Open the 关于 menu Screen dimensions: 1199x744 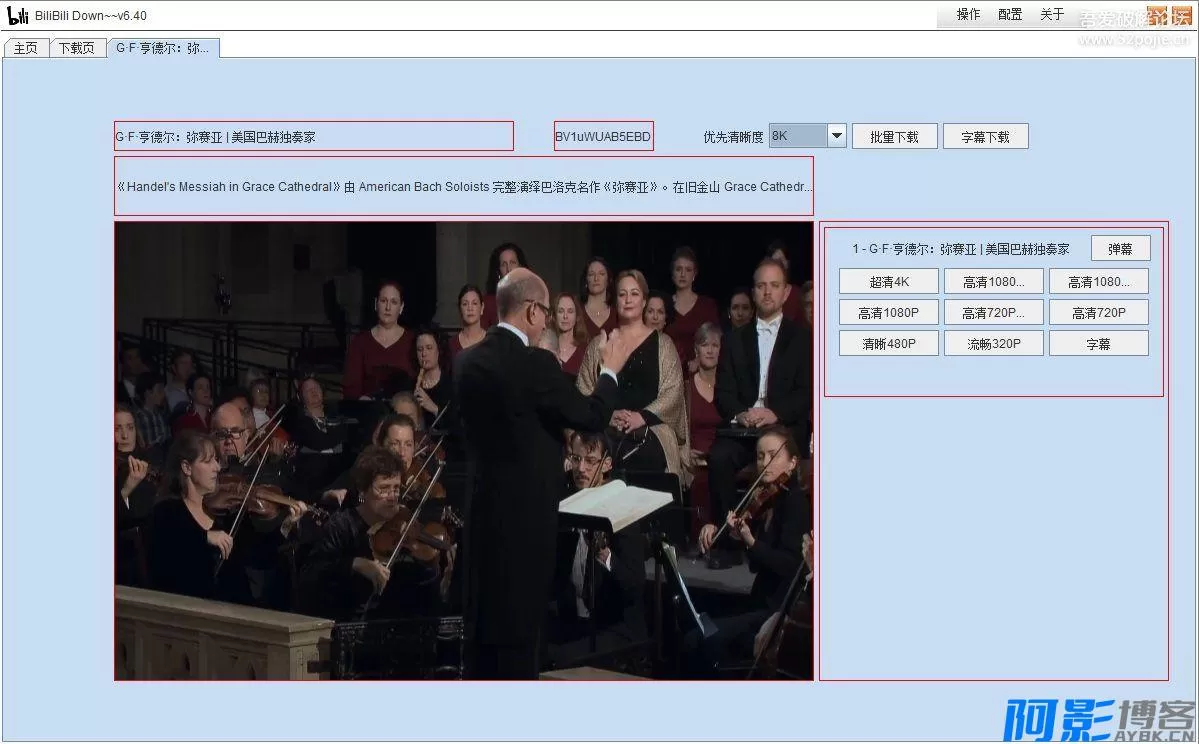pyautogui.click(x=1052, y=15)
